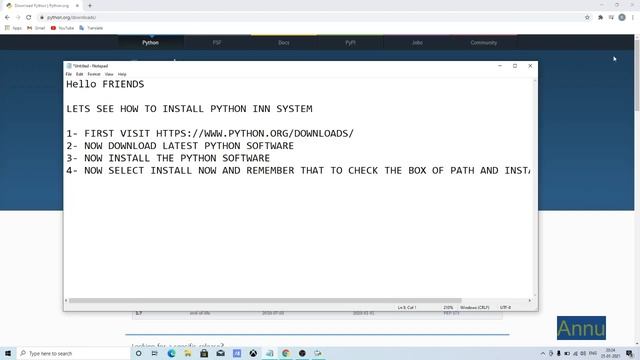
Task: Click the network icon in system tray
Action: [576, 353]
